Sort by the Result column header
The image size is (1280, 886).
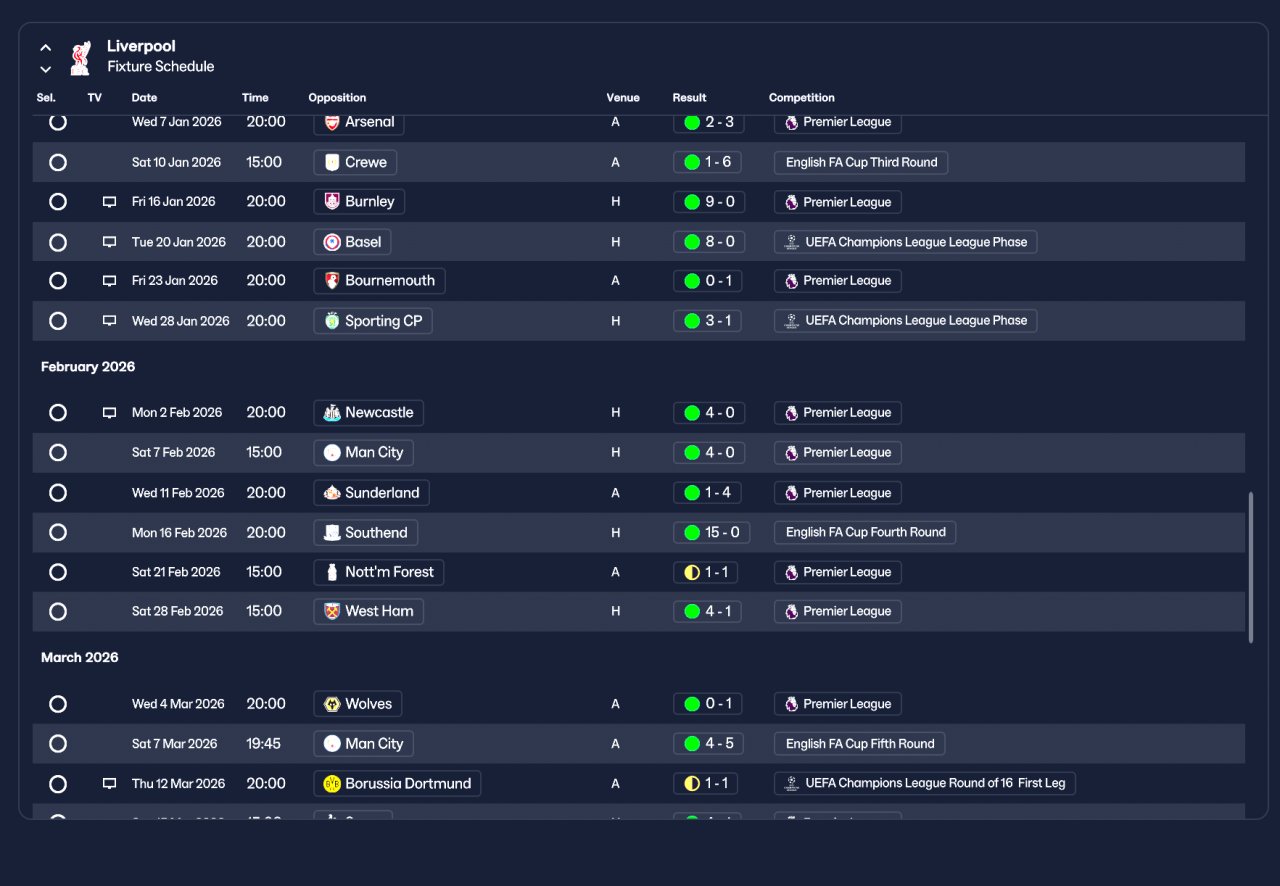point(690,98)
